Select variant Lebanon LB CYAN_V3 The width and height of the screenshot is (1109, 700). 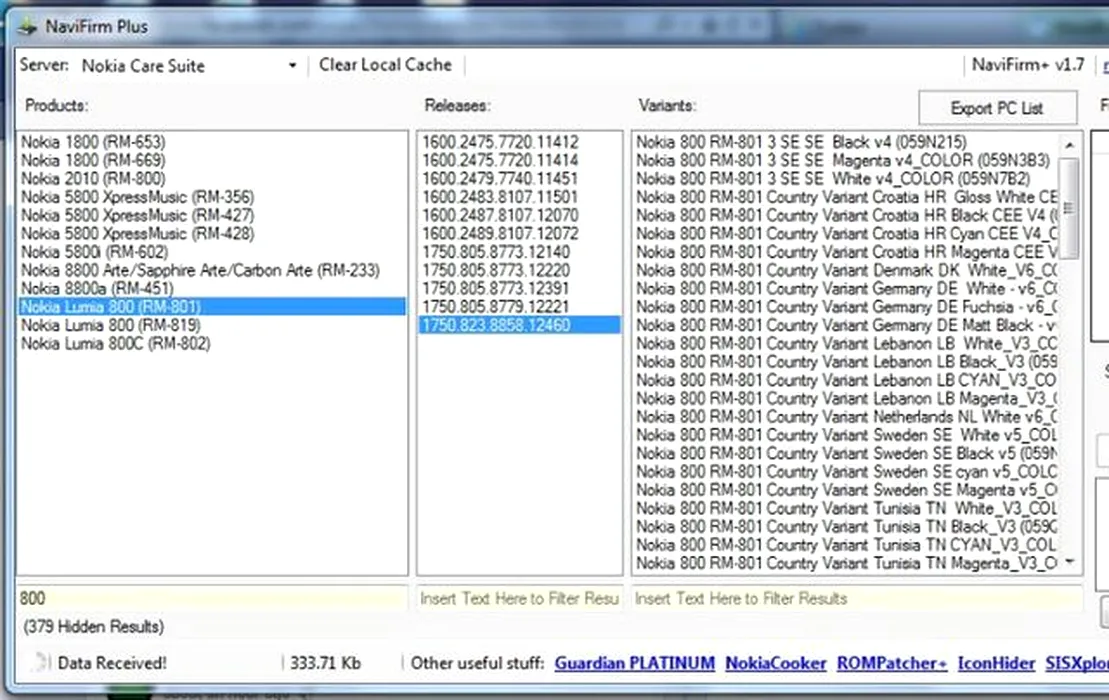(x=847, y=380)
